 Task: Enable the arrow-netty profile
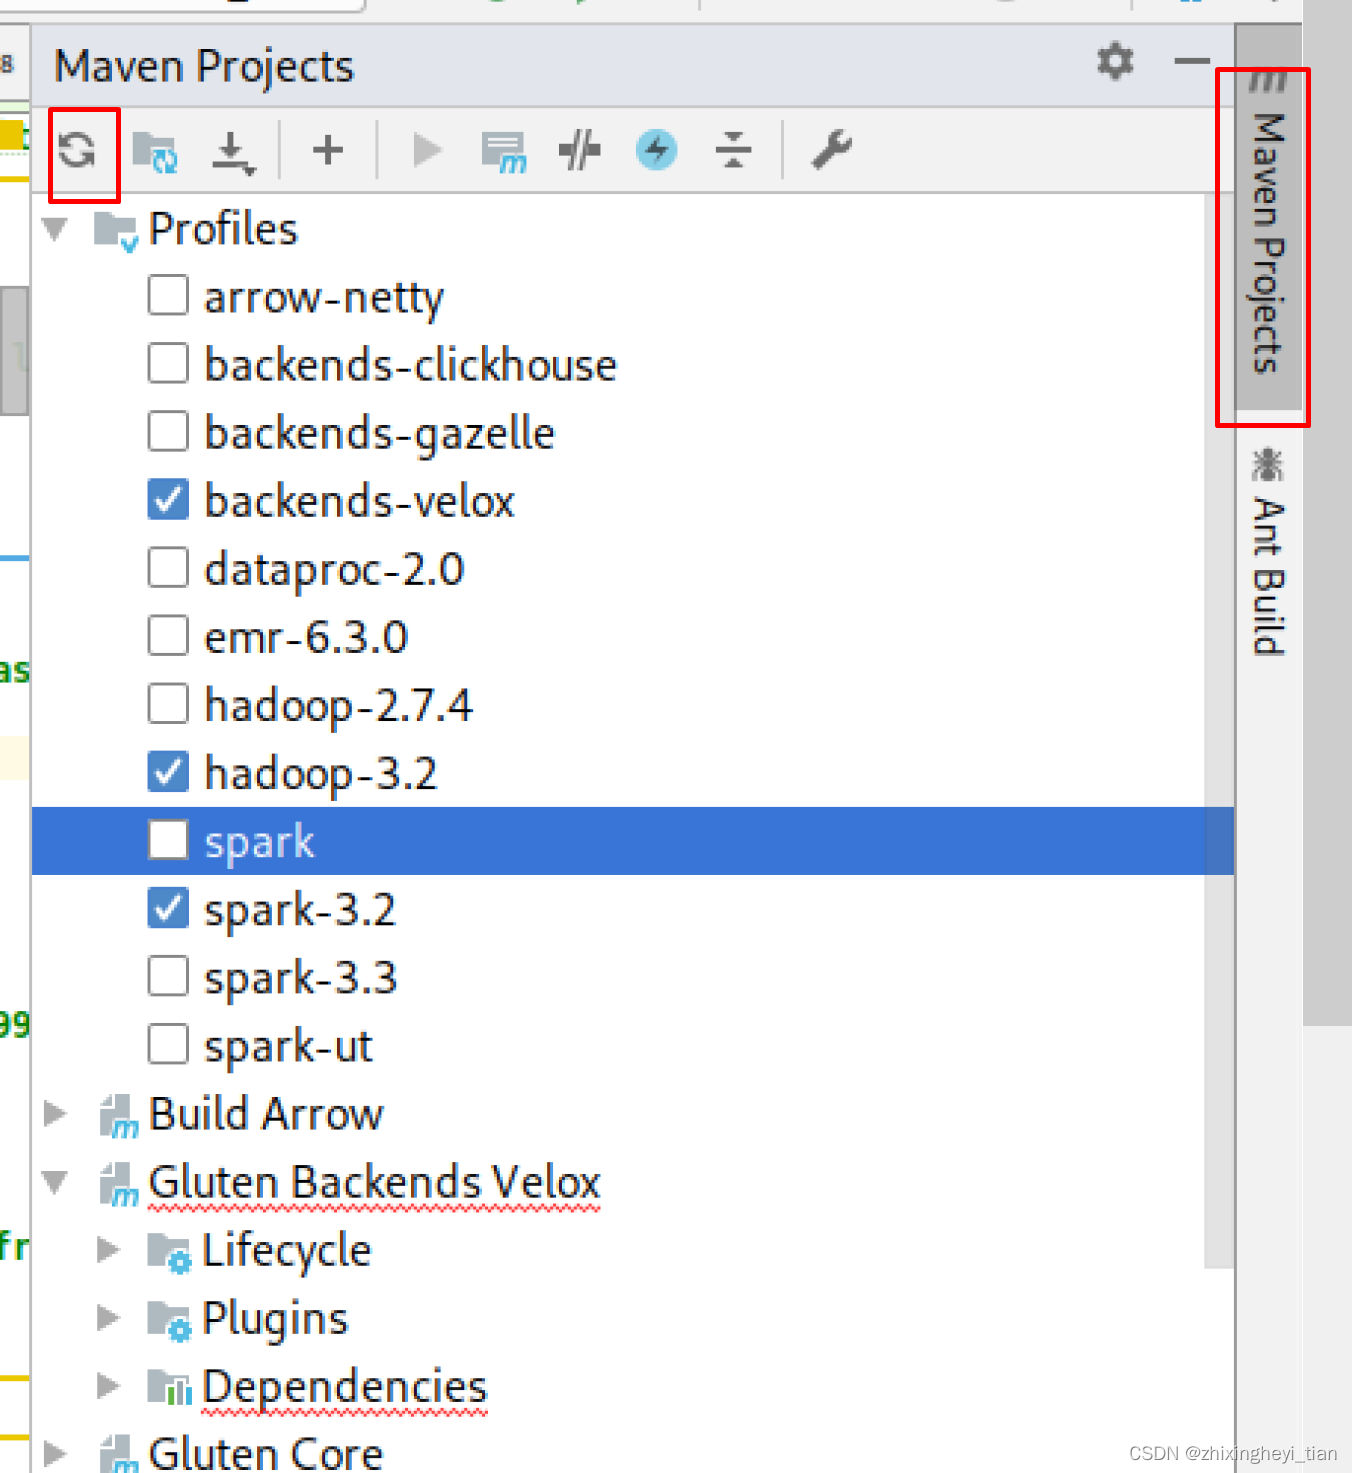point(168,295)
